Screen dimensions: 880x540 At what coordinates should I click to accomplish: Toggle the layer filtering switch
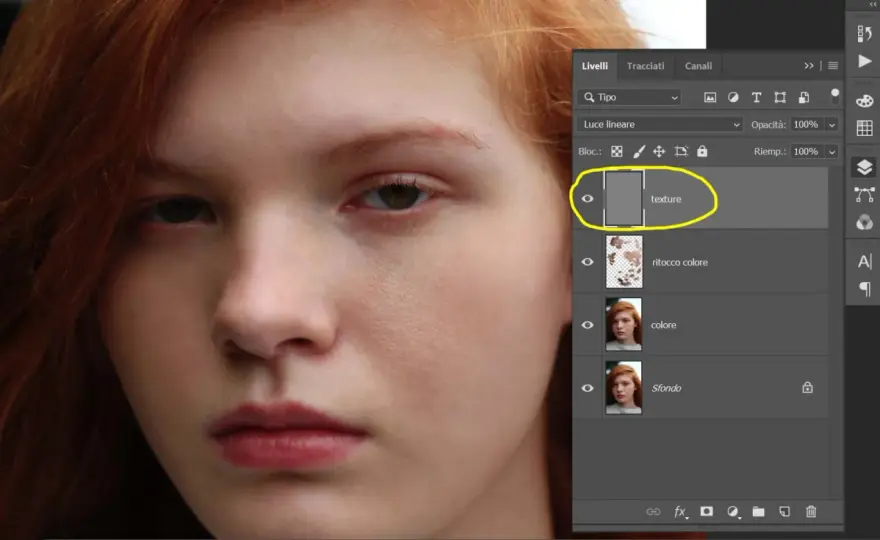pos(835,96)
